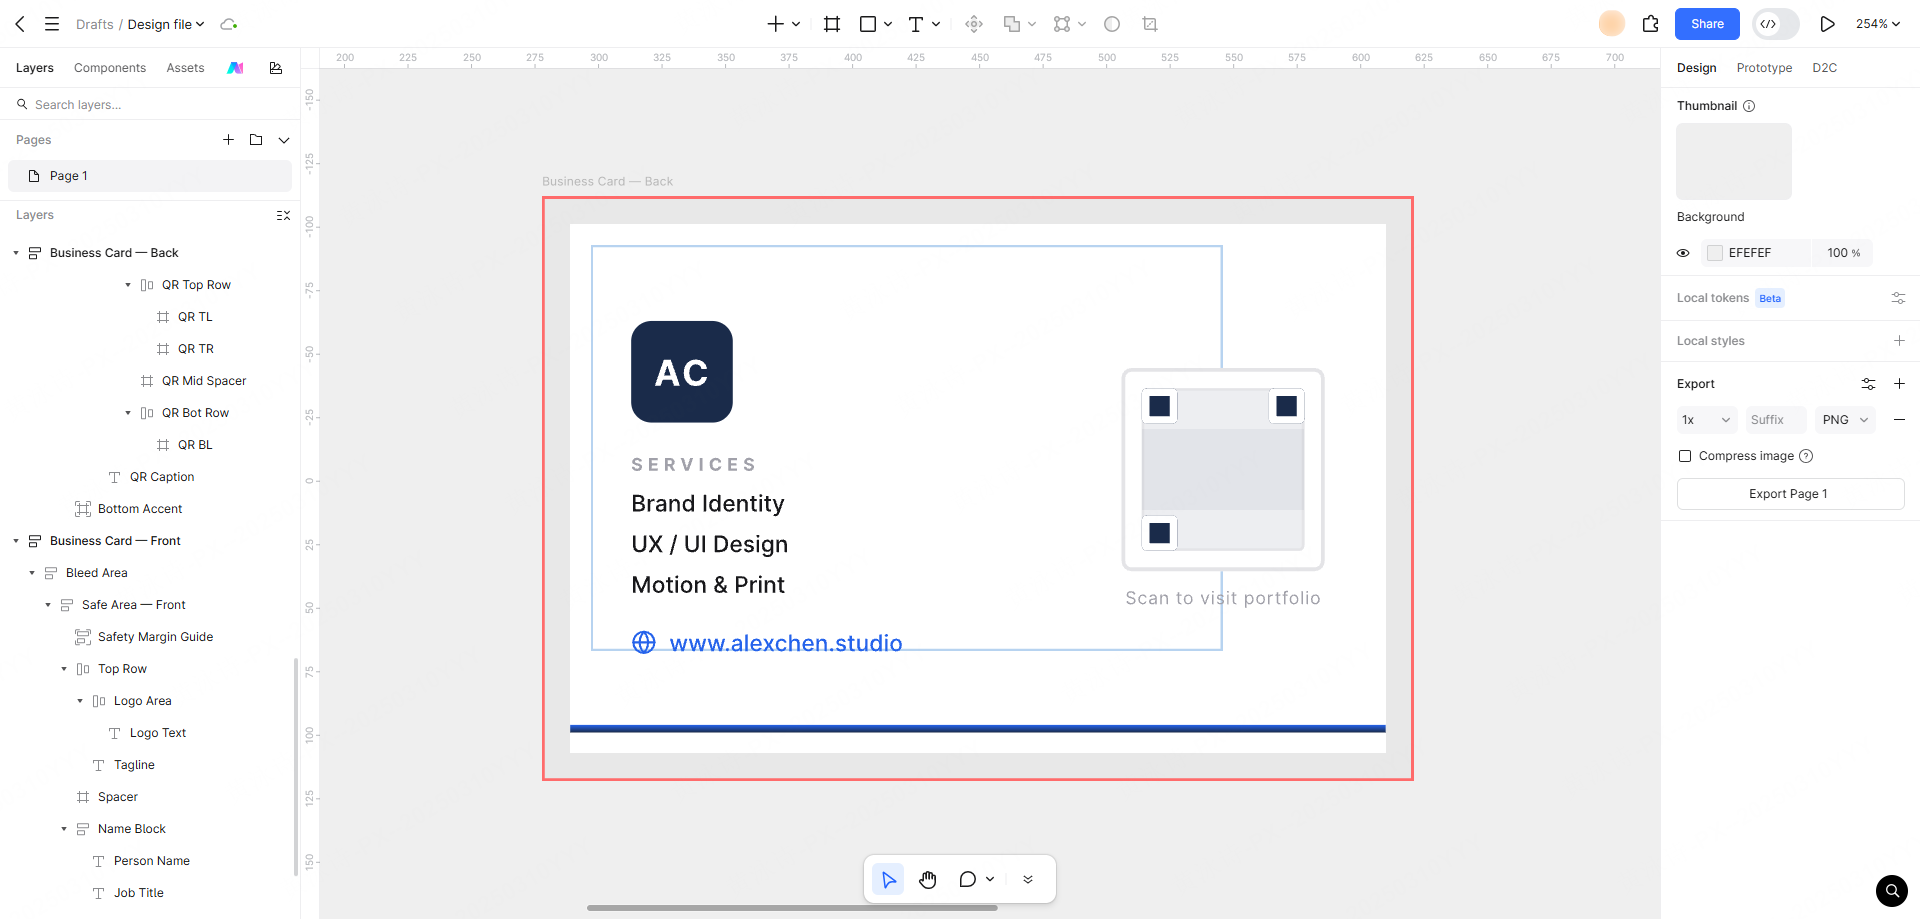Click the EFEFEF background color swatch
This screenshot has width=1920, height=919.
(x=1715, y=253)
